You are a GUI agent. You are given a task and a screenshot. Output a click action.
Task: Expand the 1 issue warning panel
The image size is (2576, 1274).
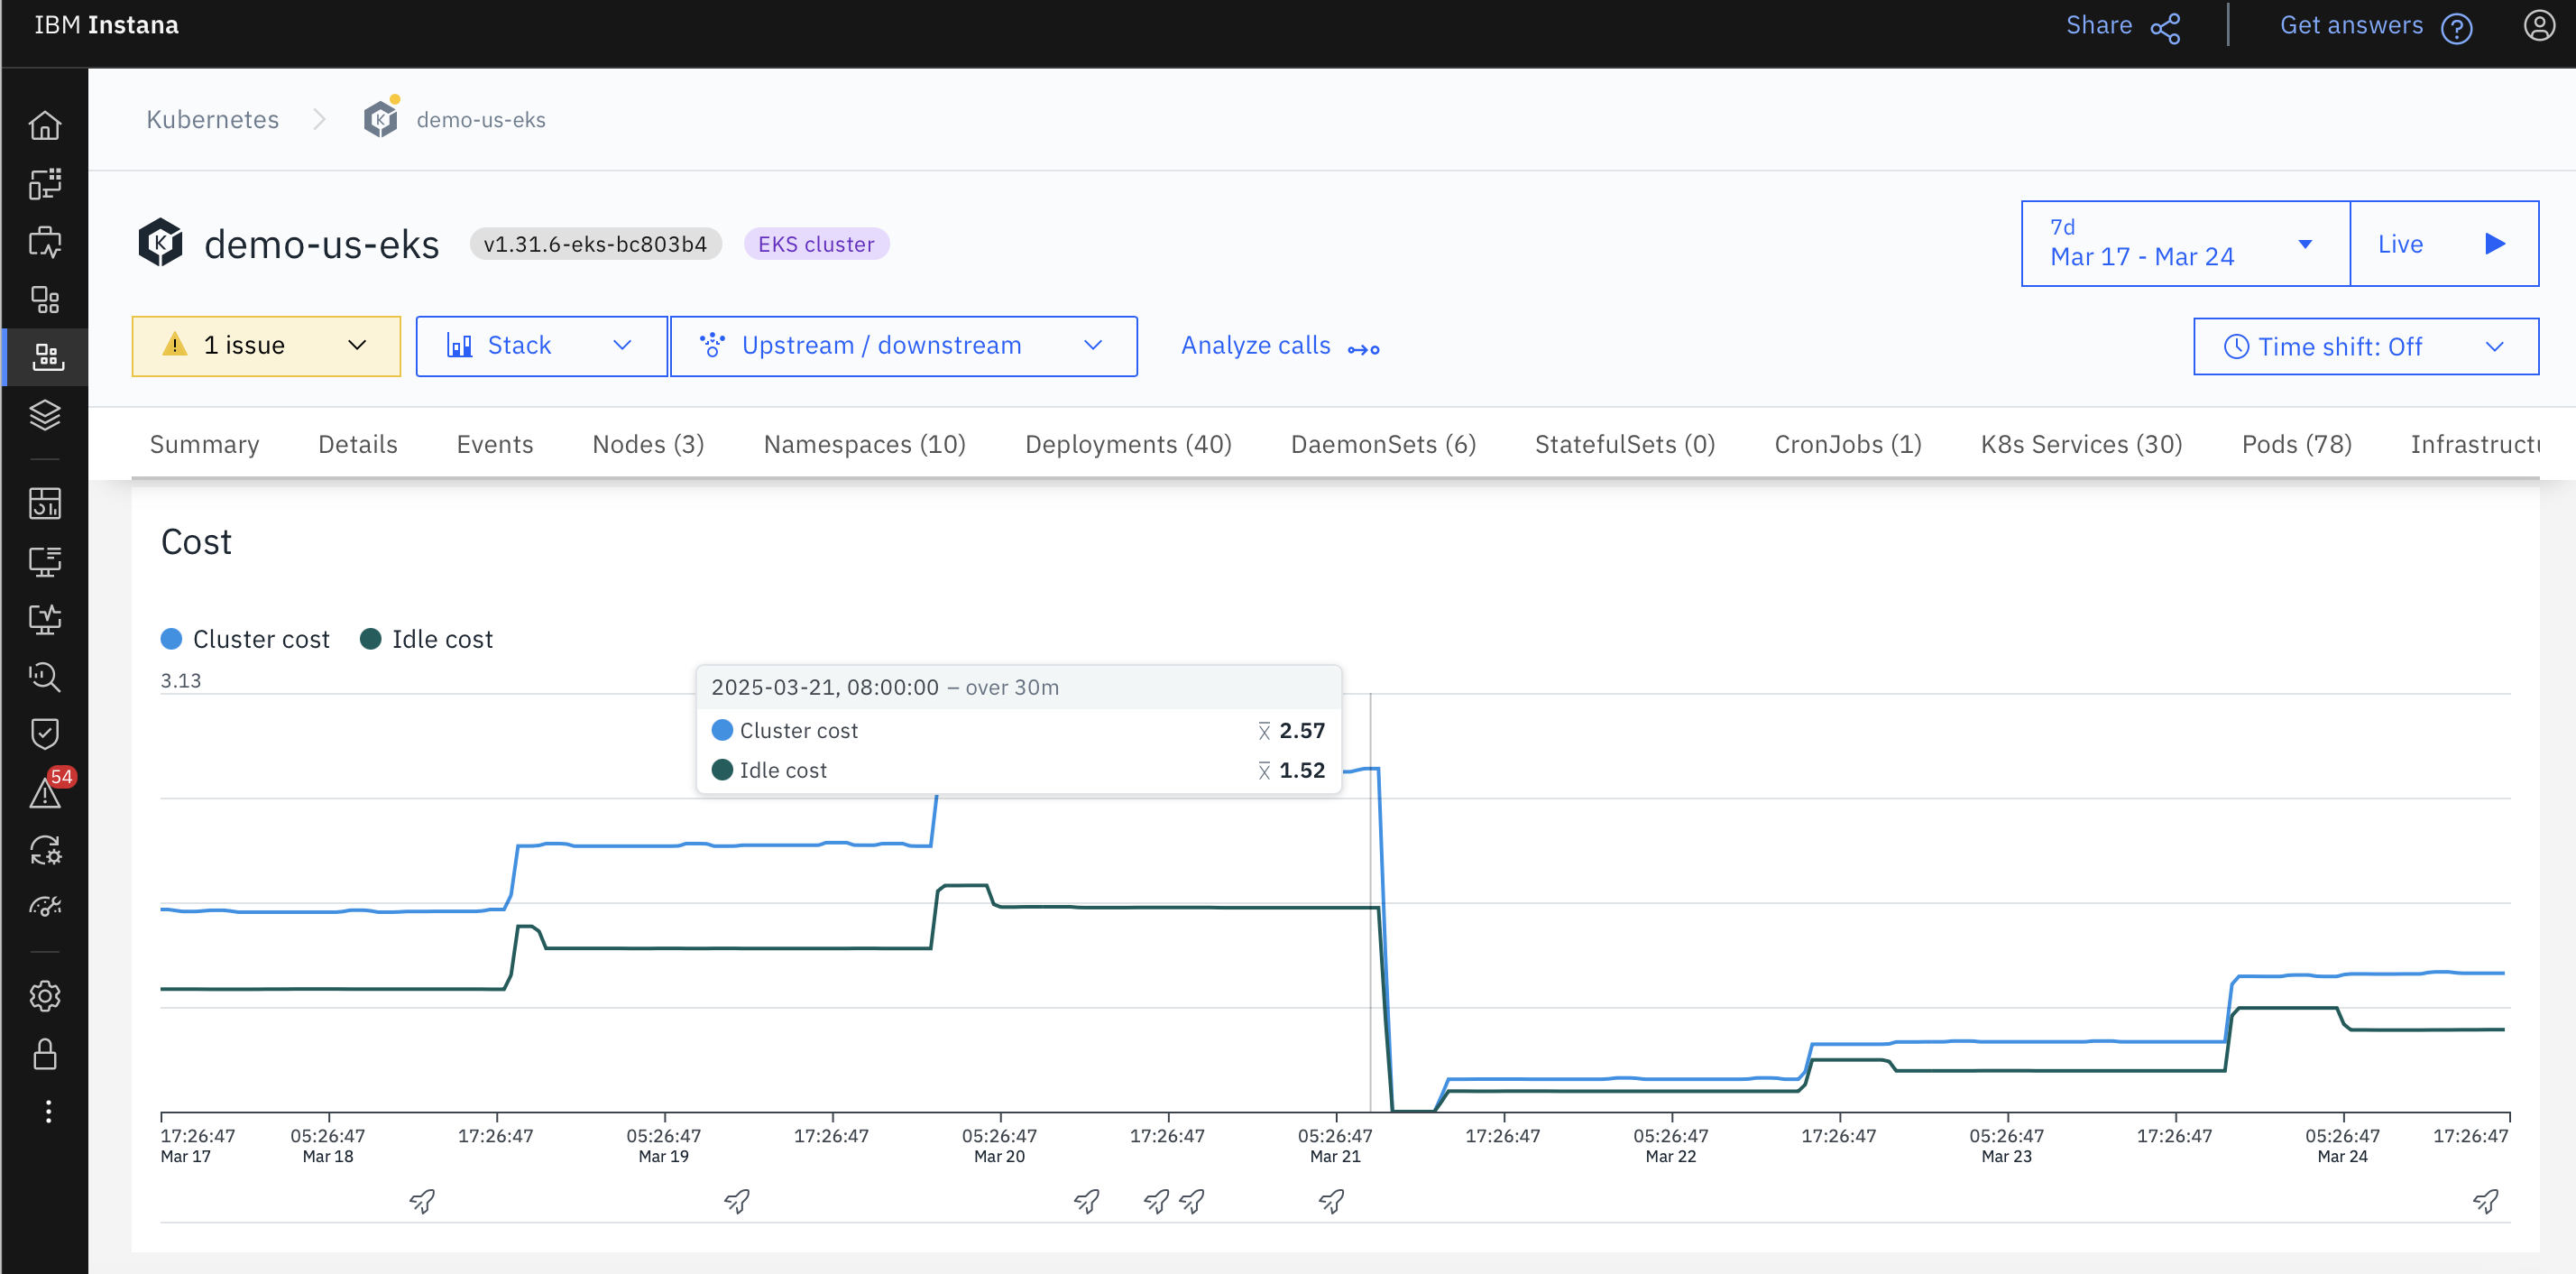(x=265, y=345)
